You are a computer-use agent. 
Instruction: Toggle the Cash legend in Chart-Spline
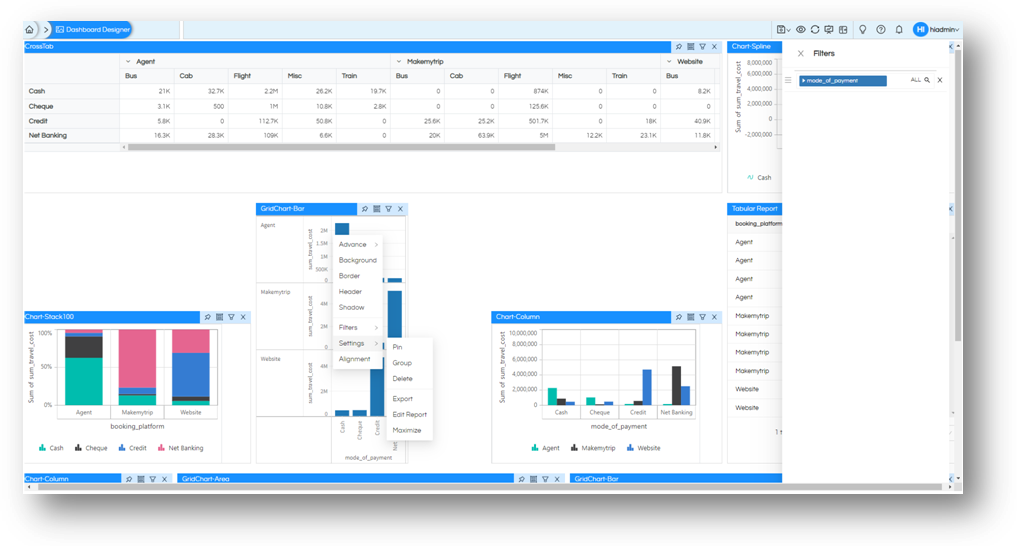[x=759, y=178]
